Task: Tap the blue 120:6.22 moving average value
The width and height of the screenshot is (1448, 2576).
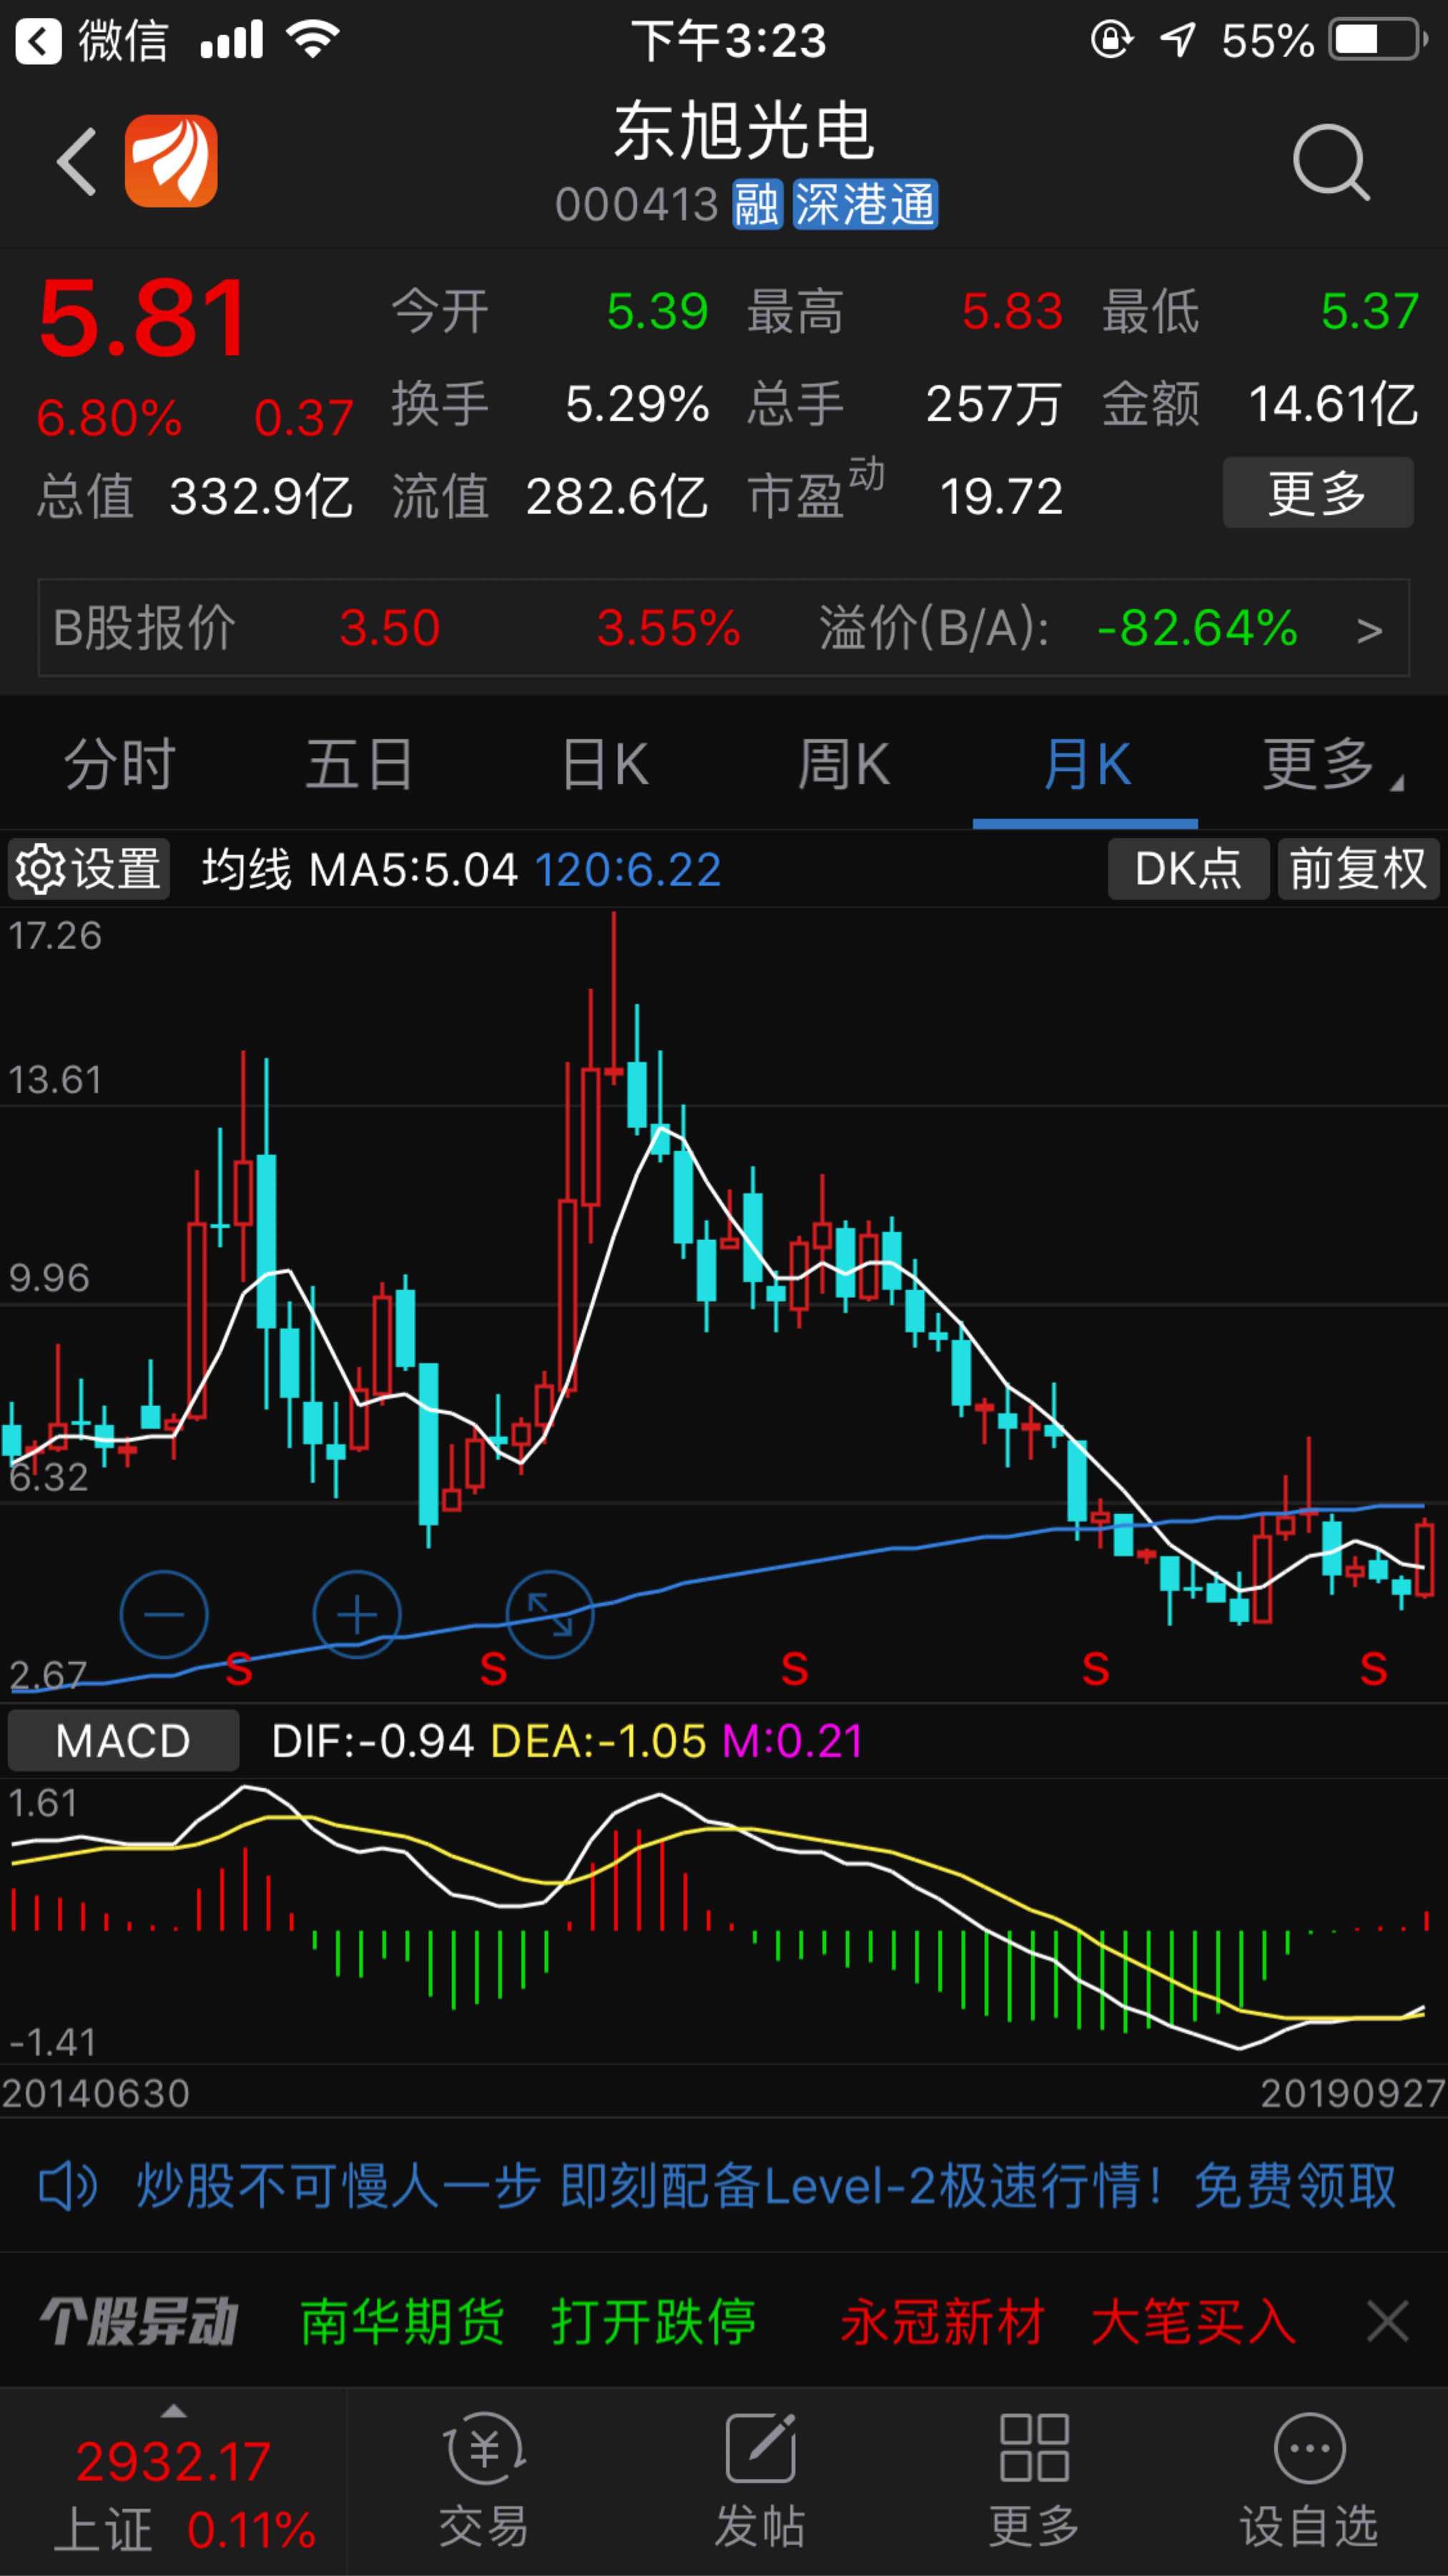Action: pos(628,869)
